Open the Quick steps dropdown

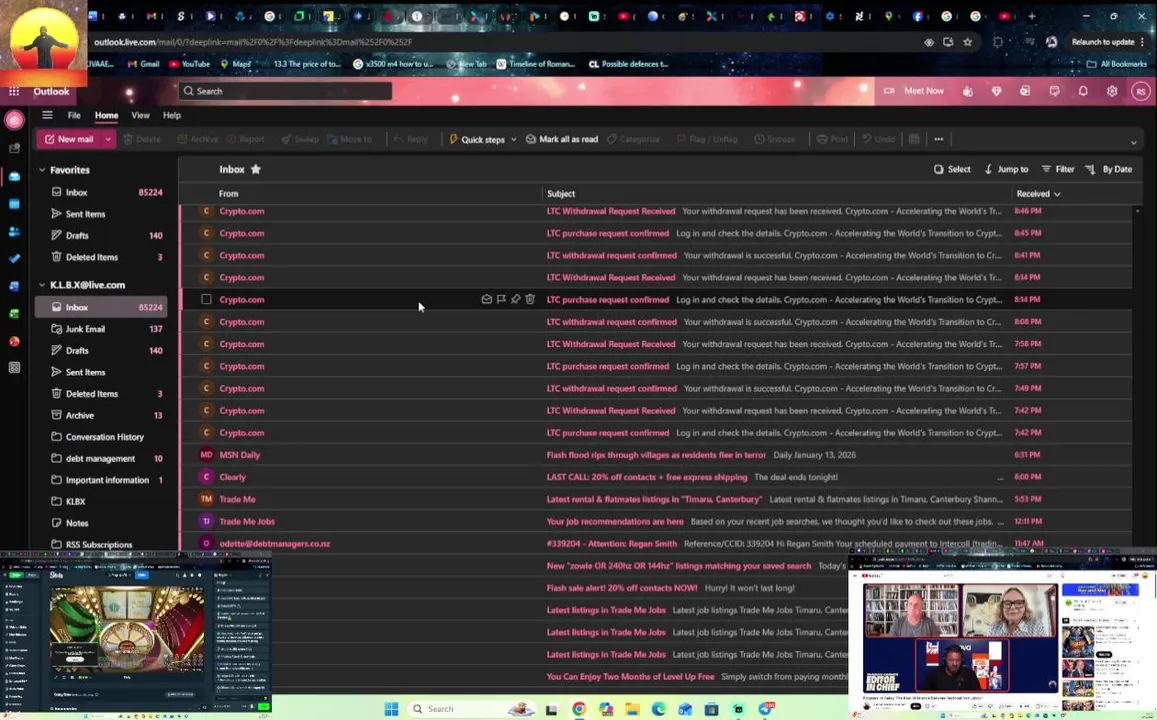pos(483,139)
